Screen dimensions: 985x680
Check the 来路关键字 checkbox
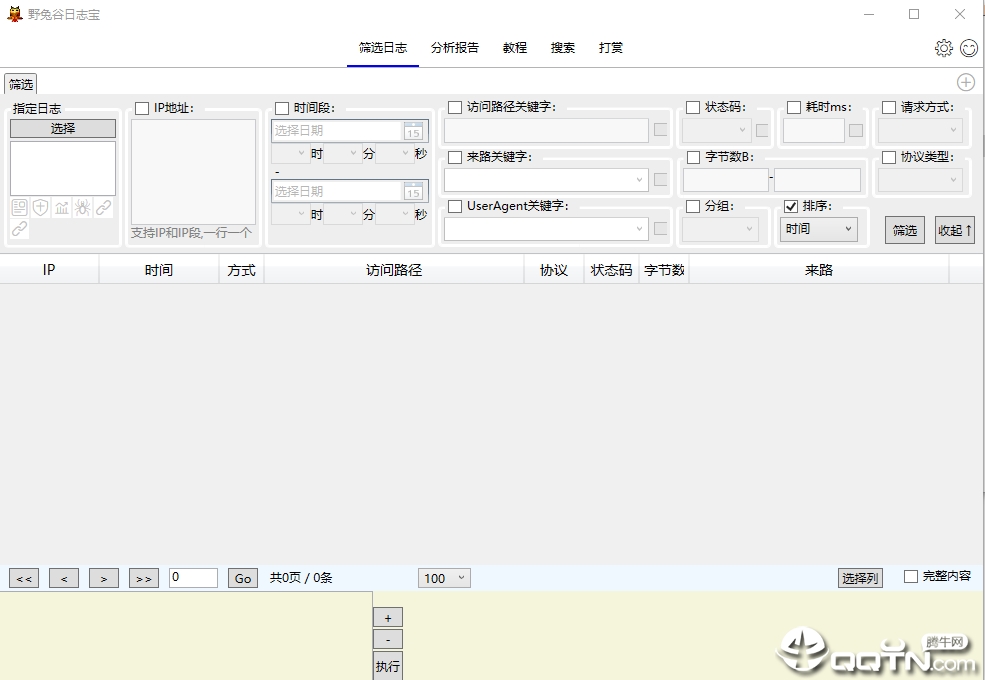[x=455, y=157]
